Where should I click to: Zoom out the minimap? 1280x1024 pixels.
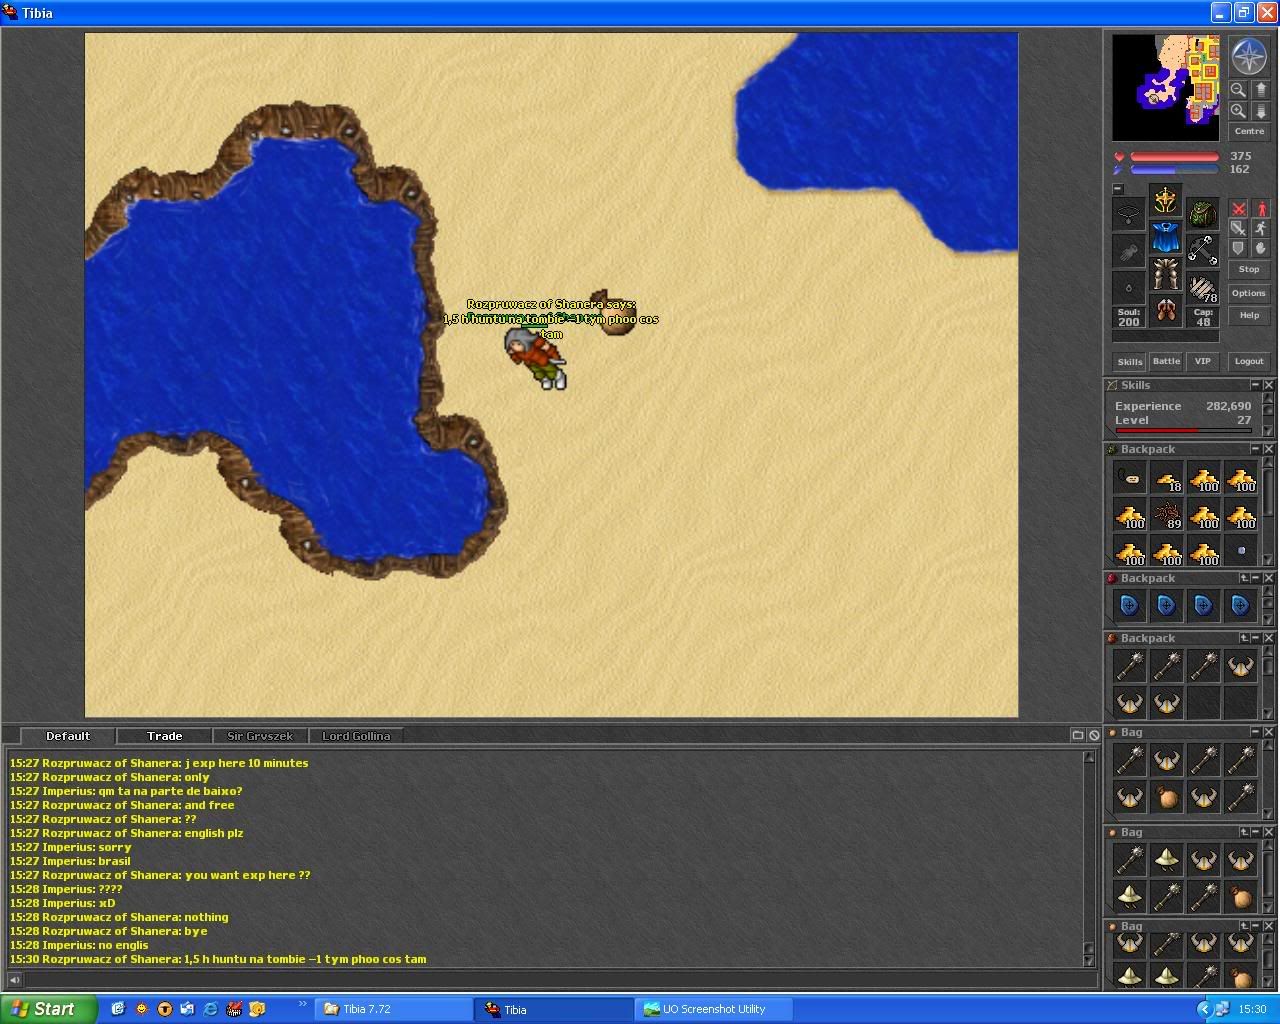pyautogui.click(x=1238, y=90)
